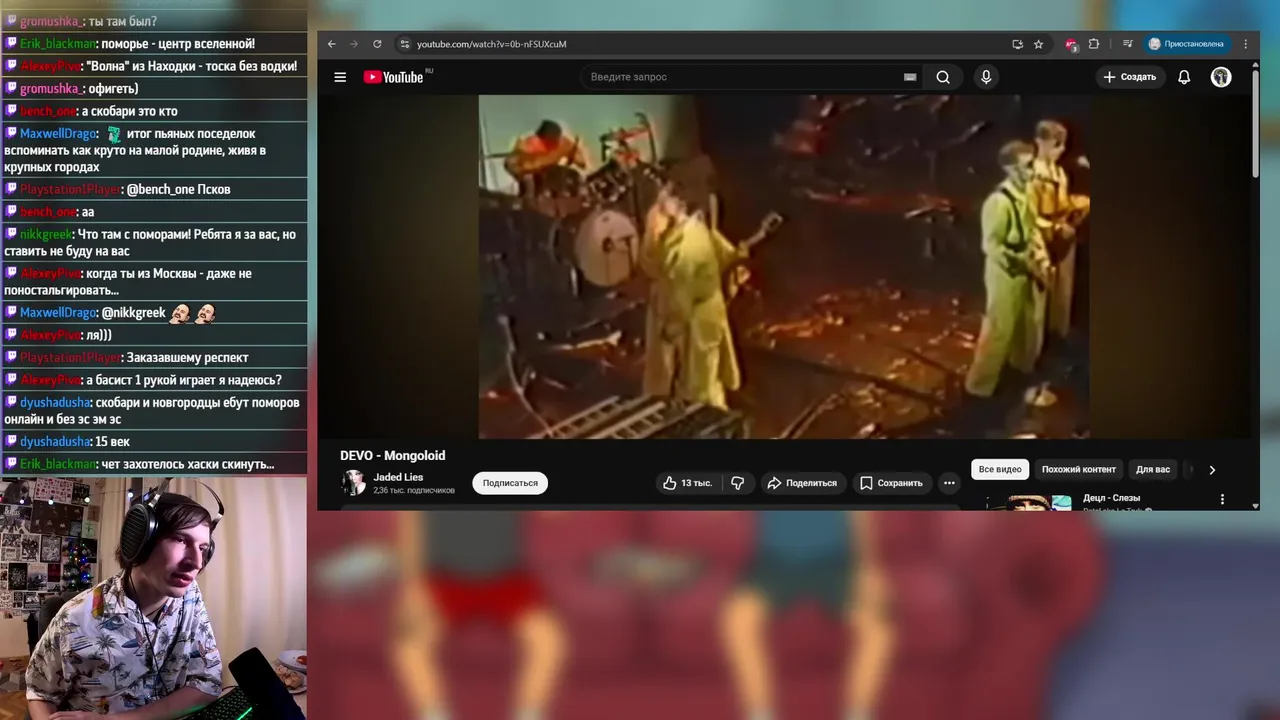This screenshot has height=720, width=1280.
Task: Click on the DEVO video player
Action: (784, 266)
